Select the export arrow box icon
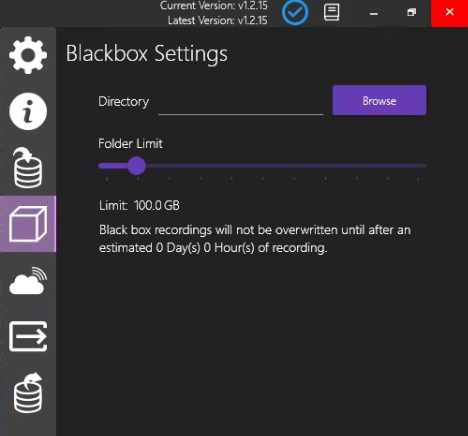This screenshot has height=436, width=468. pos(28,336)
